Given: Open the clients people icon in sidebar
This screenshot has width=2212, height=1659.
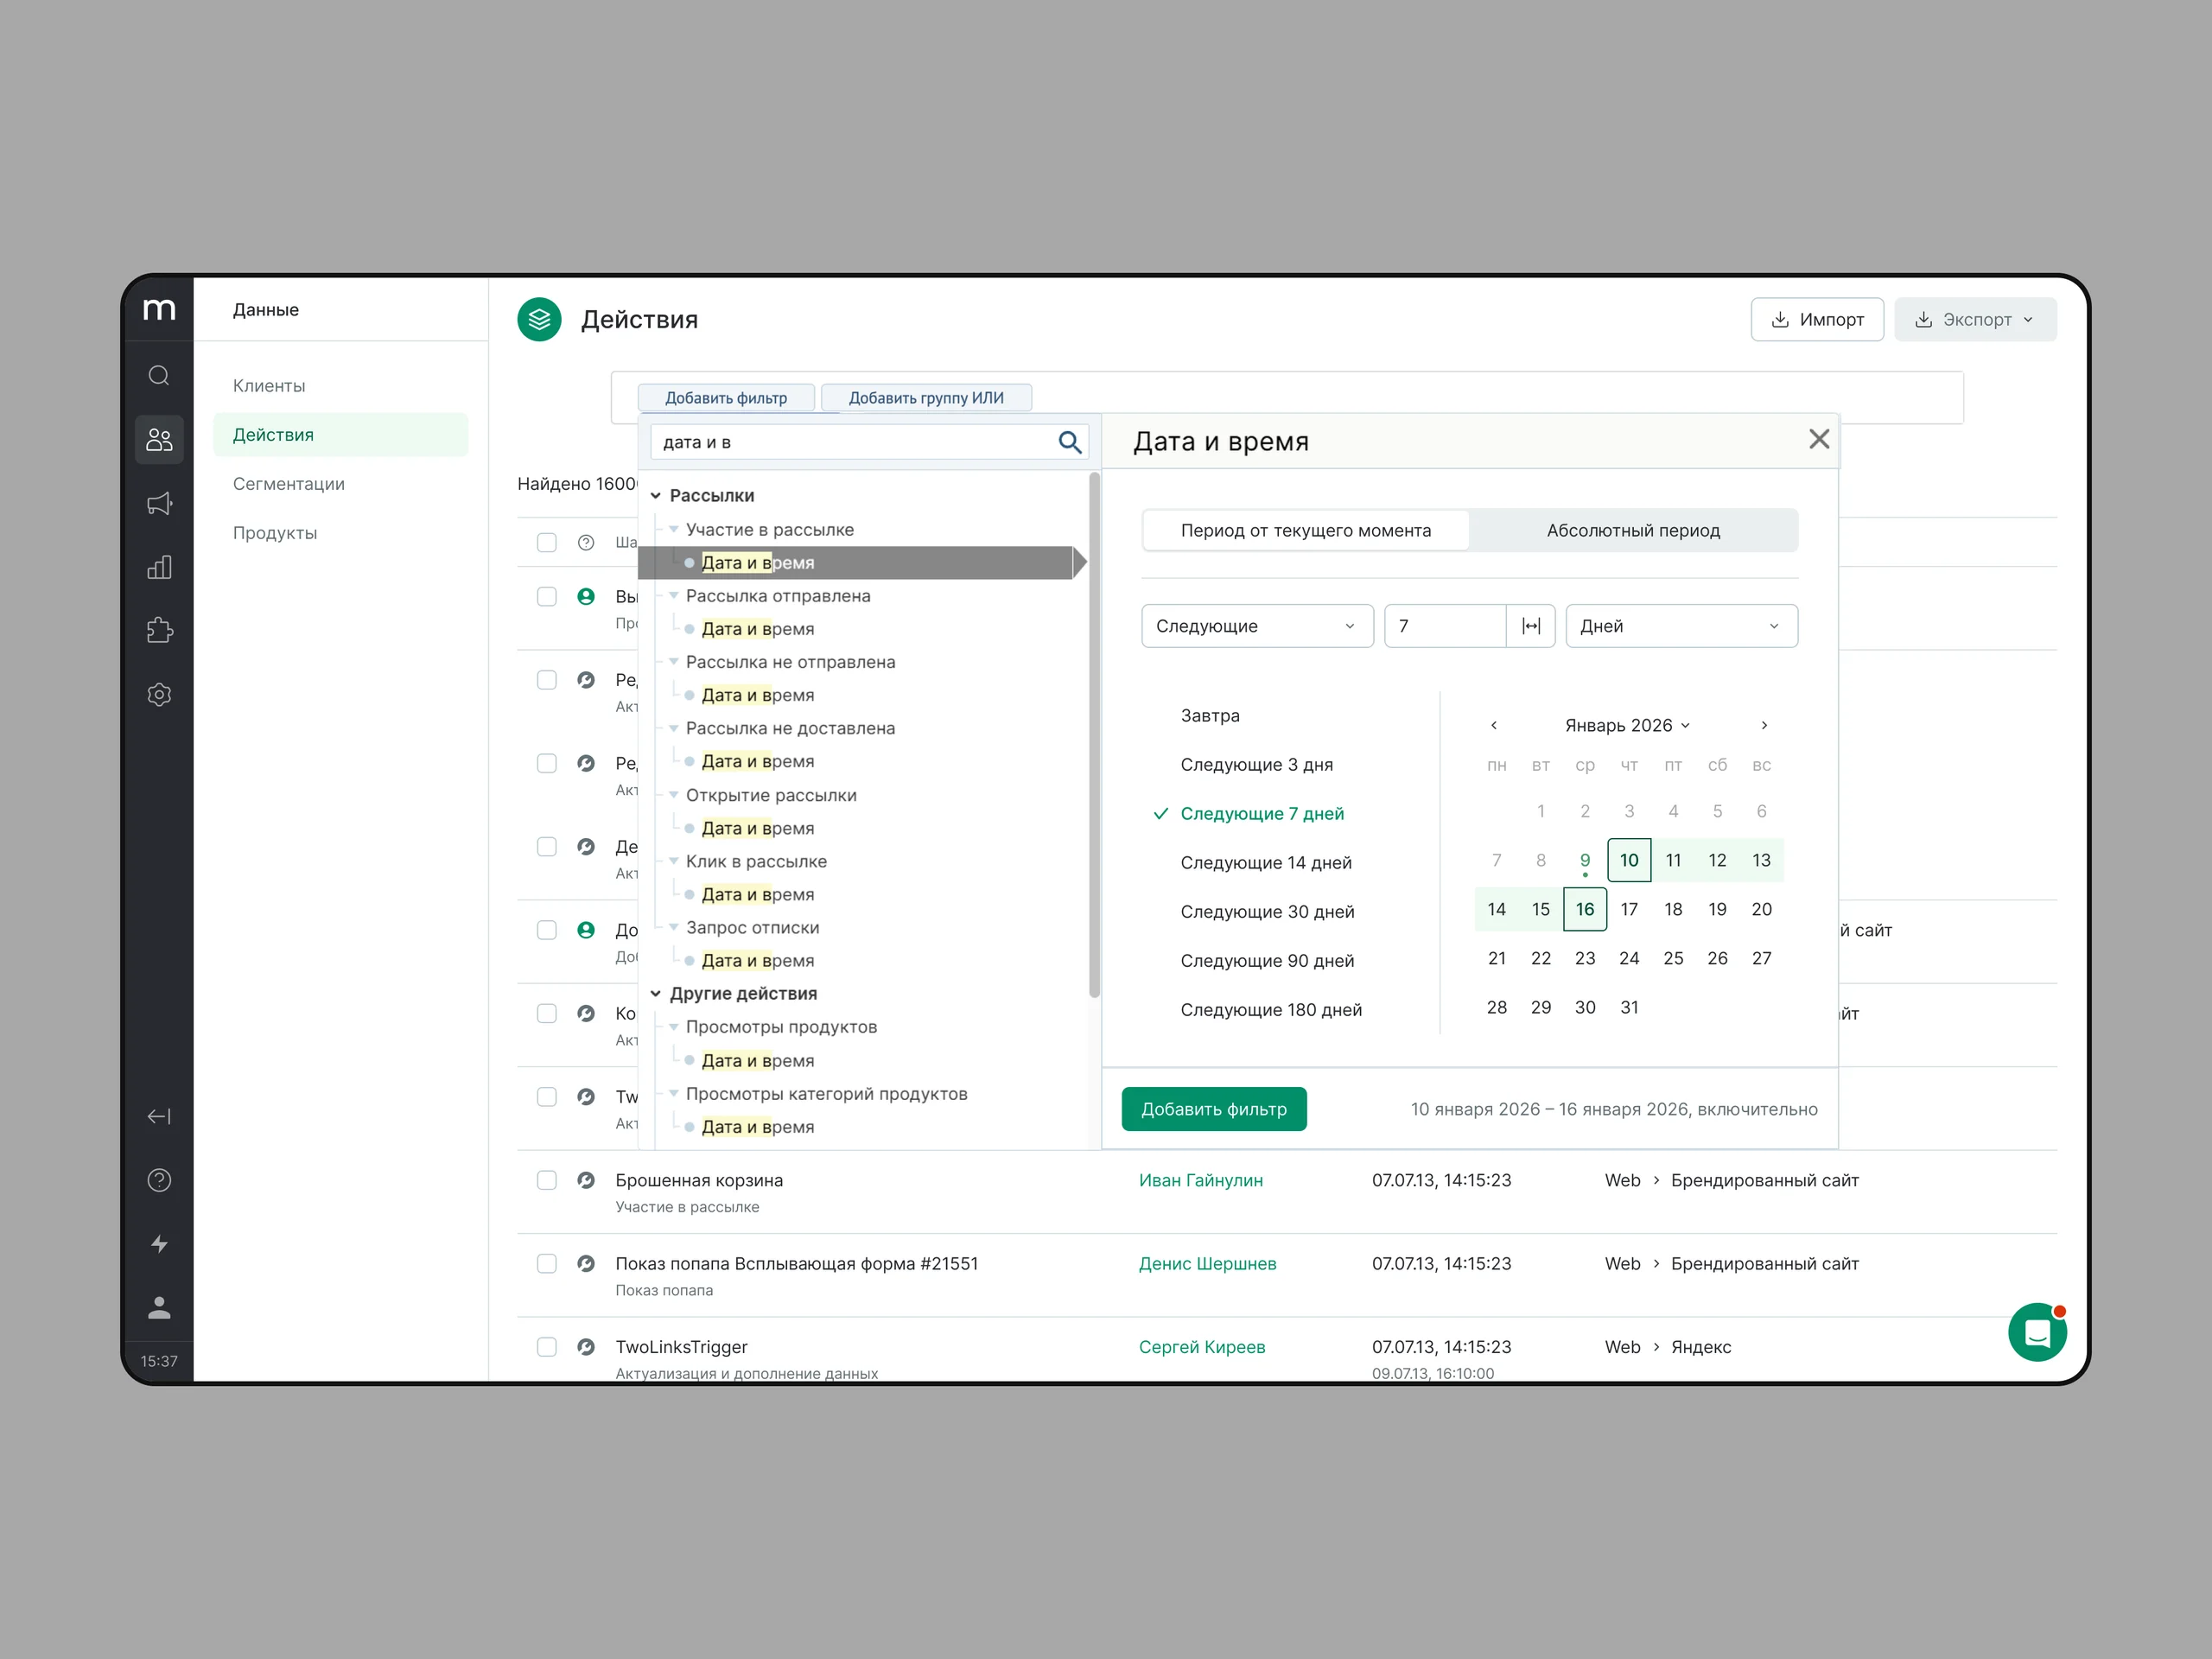Looking at the screenshot, I should [159, 440].
